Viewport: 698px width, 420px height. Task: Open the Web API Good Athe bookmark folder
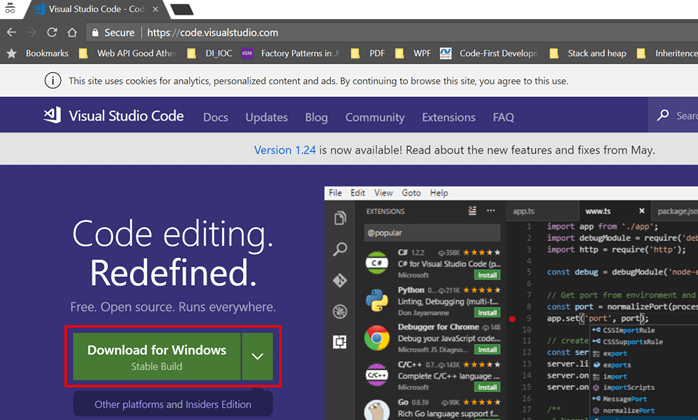(128, 53)
